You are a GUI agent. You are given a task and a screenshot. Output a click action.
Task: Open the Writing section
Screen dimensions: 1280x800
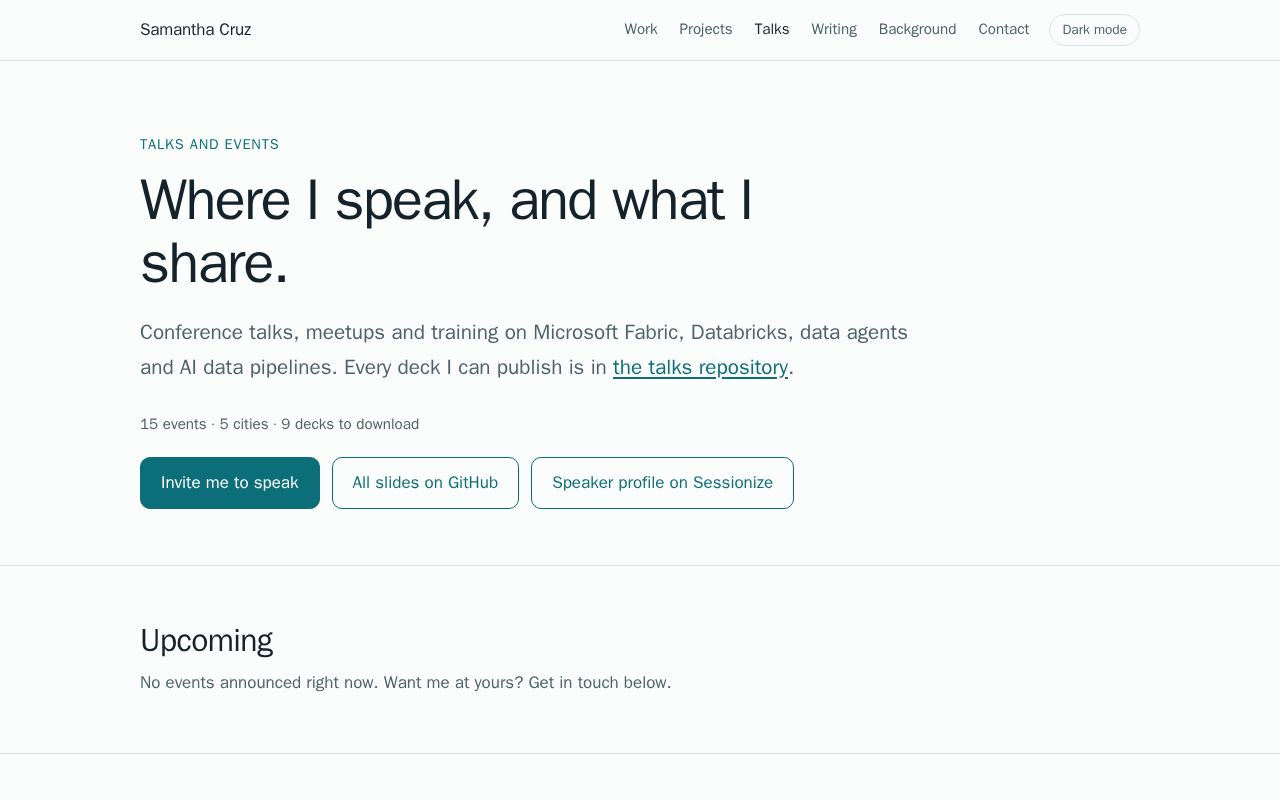(x=834, y=30)
